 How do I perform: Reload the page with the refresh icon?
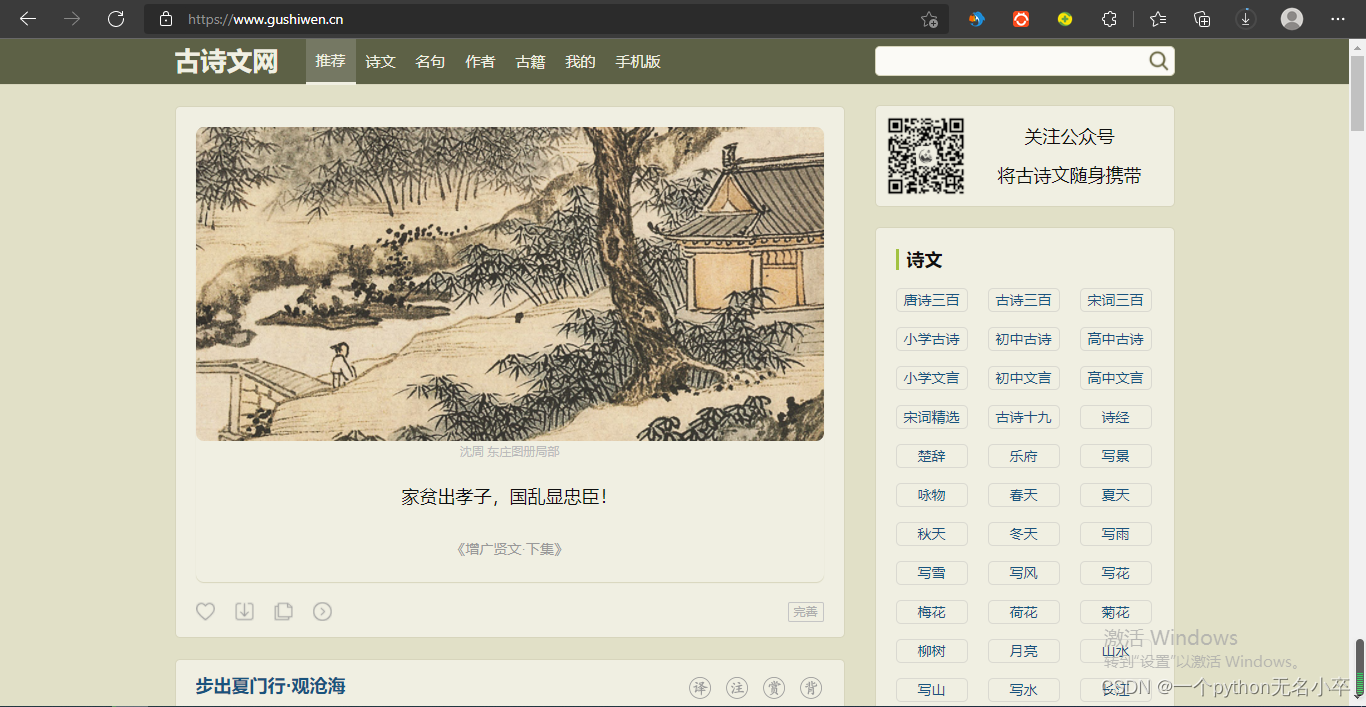pyautogui.click(x=116, y=19)
